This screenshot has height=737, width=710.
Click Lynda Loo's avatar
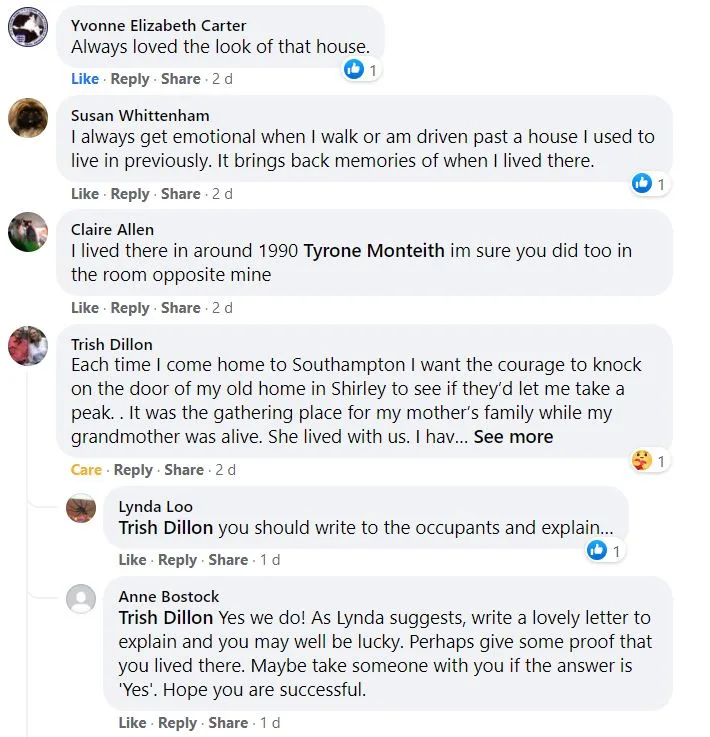81,508
